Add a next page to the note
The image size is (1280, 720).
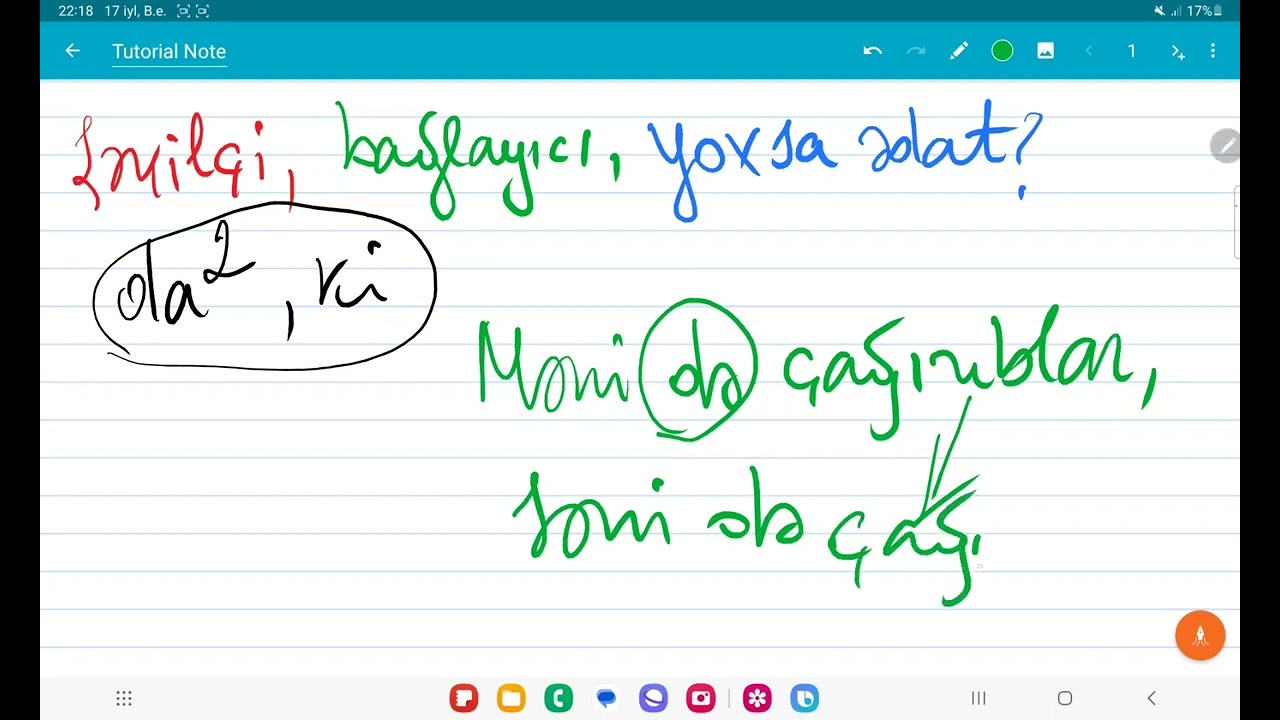point(1177,51)
